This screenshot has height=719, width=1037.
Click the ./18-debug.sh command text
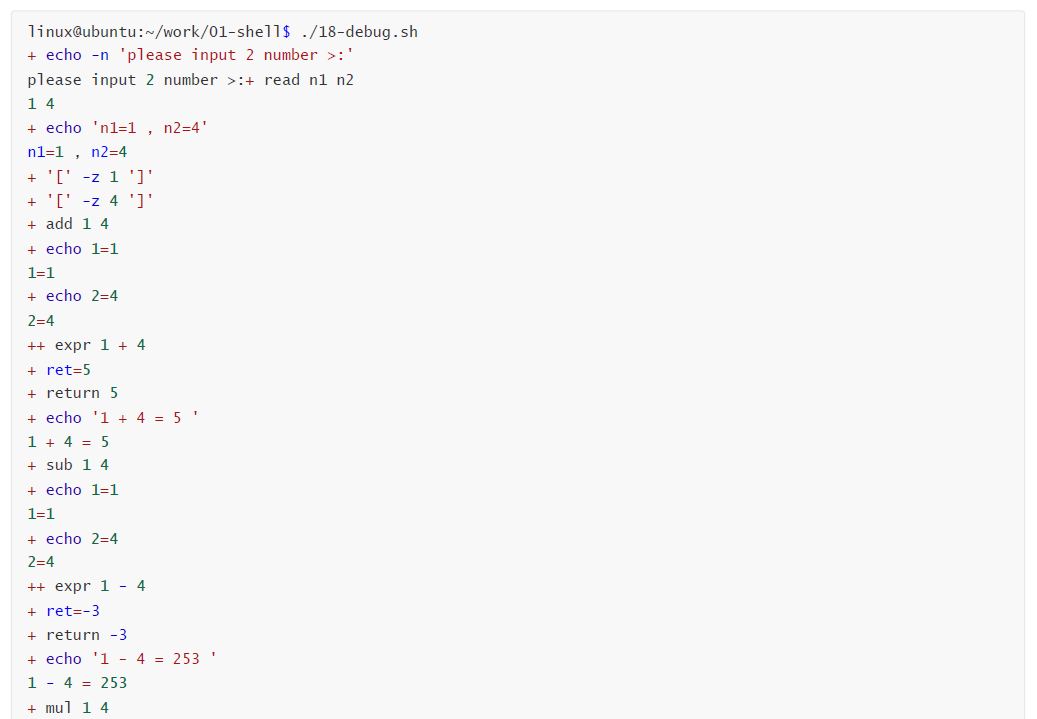tap(359, 32)
